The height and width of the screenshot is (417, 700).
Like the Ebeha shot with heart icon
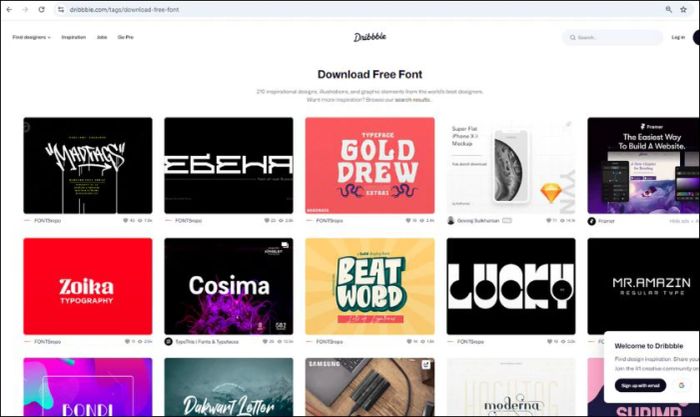coord(267,221)
